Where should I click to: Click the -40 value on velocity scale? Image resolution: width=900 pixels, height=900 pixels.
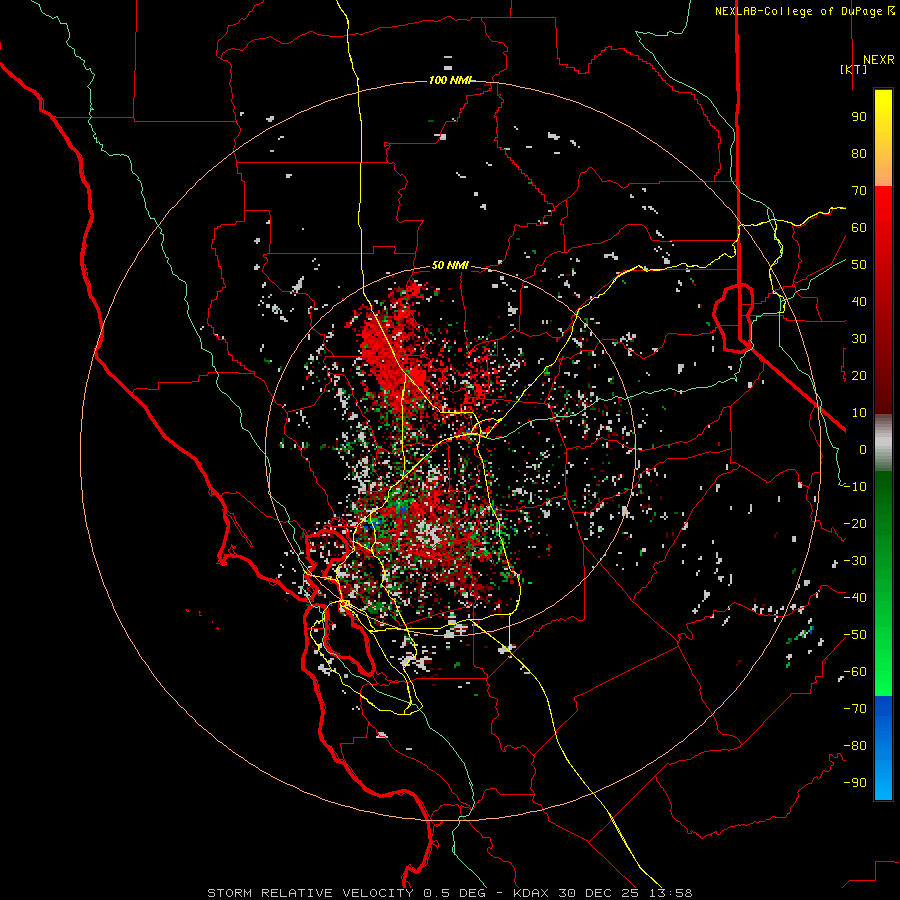click(855, 598)
